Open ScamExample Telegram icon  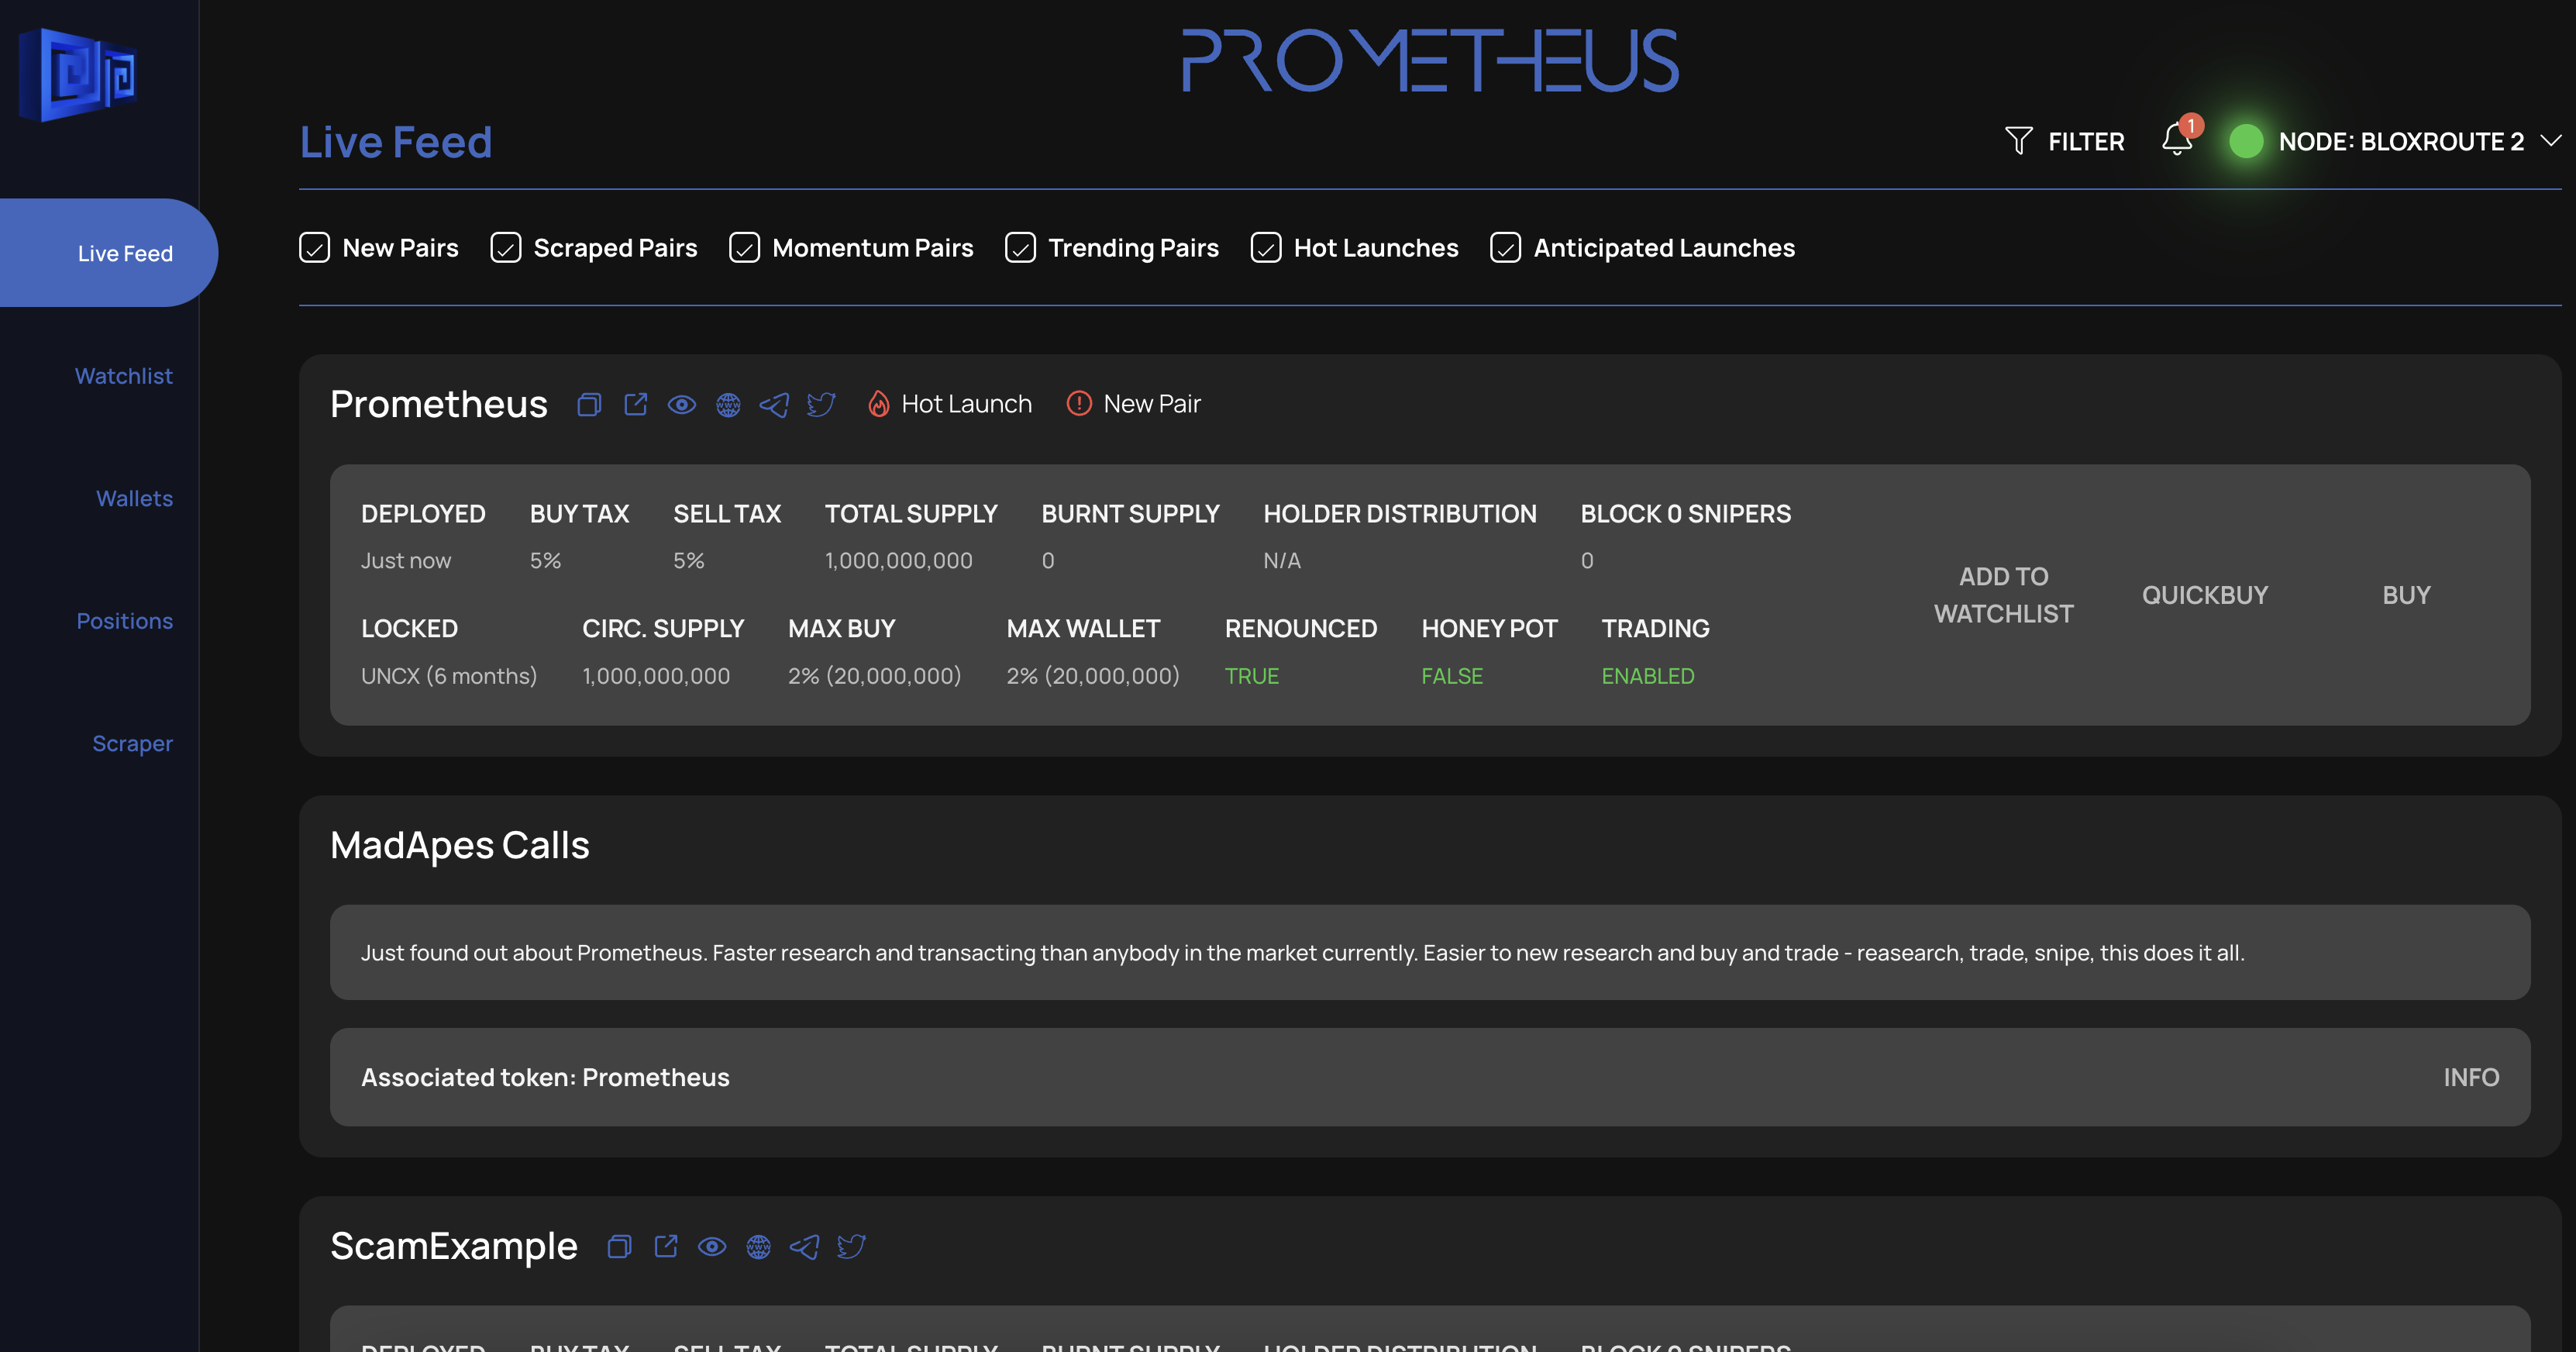pos(805,1246)
